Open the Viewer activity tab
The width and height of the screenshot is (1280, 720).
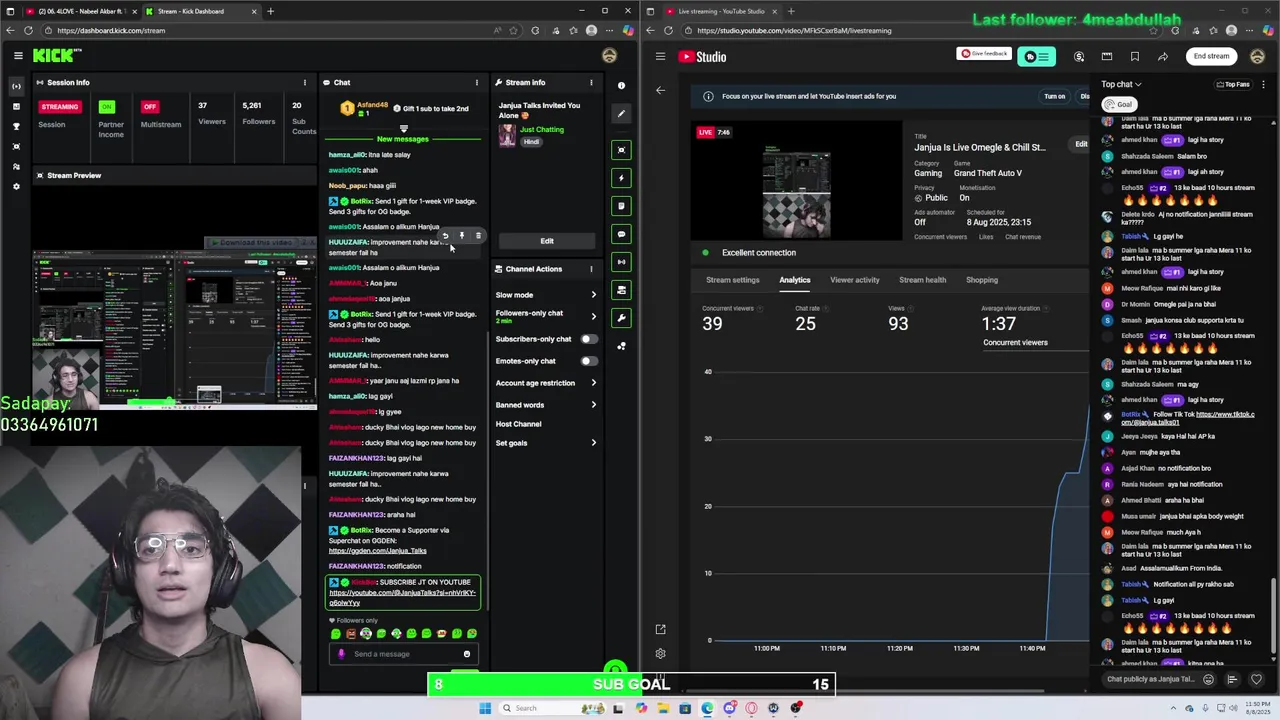pyautogui.click(x=855, y=280)
